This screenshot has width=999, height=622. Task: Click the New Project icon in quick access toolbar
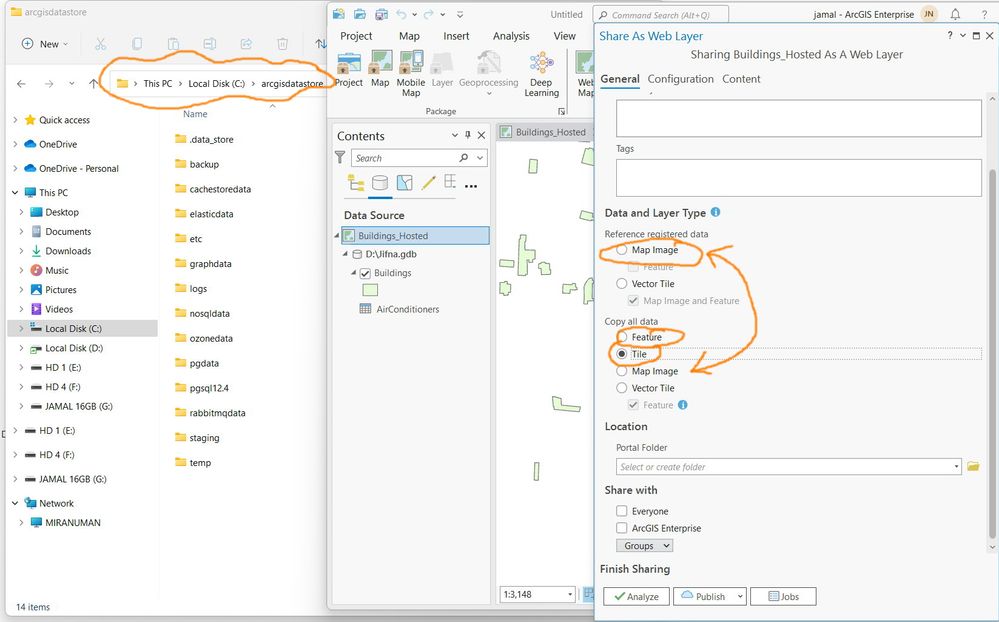tap(338, 14)
